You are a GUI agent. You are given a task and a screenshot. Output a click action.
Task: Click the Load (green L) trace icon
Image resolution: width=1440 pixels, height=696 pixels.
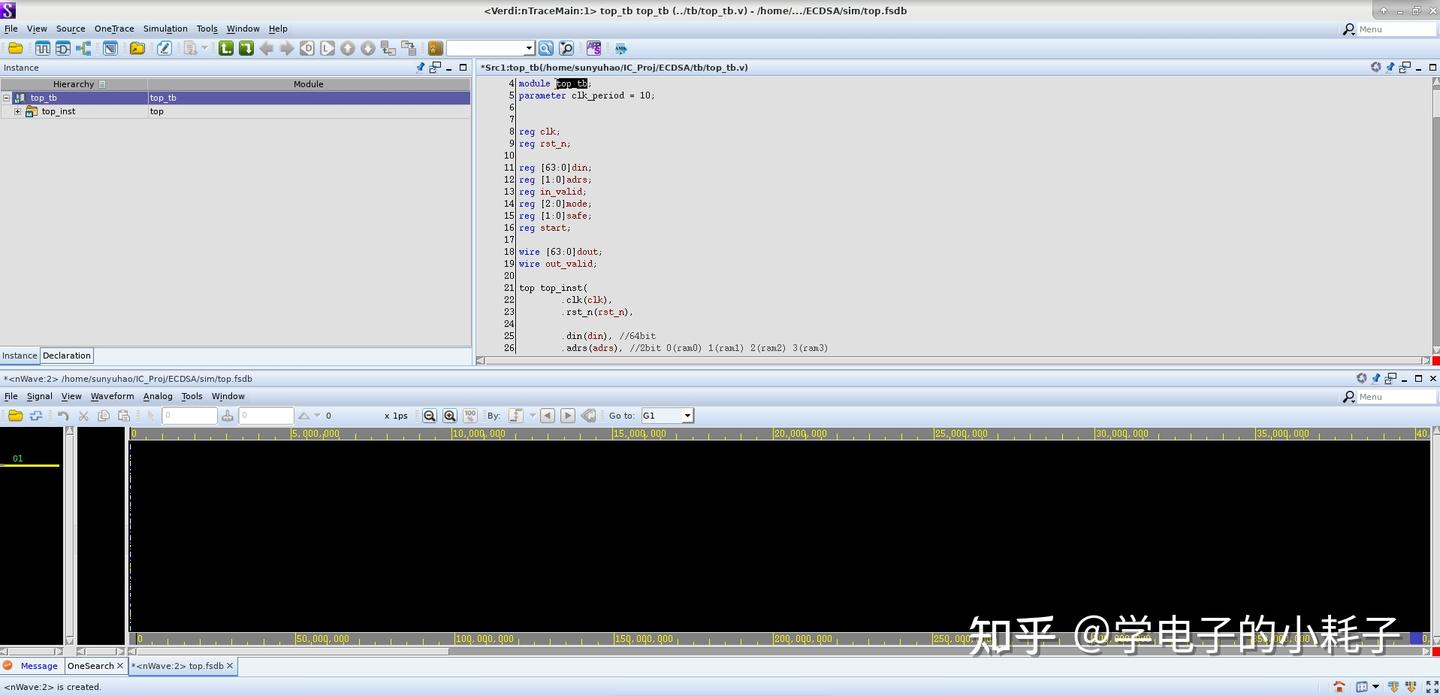pos(226,48)
